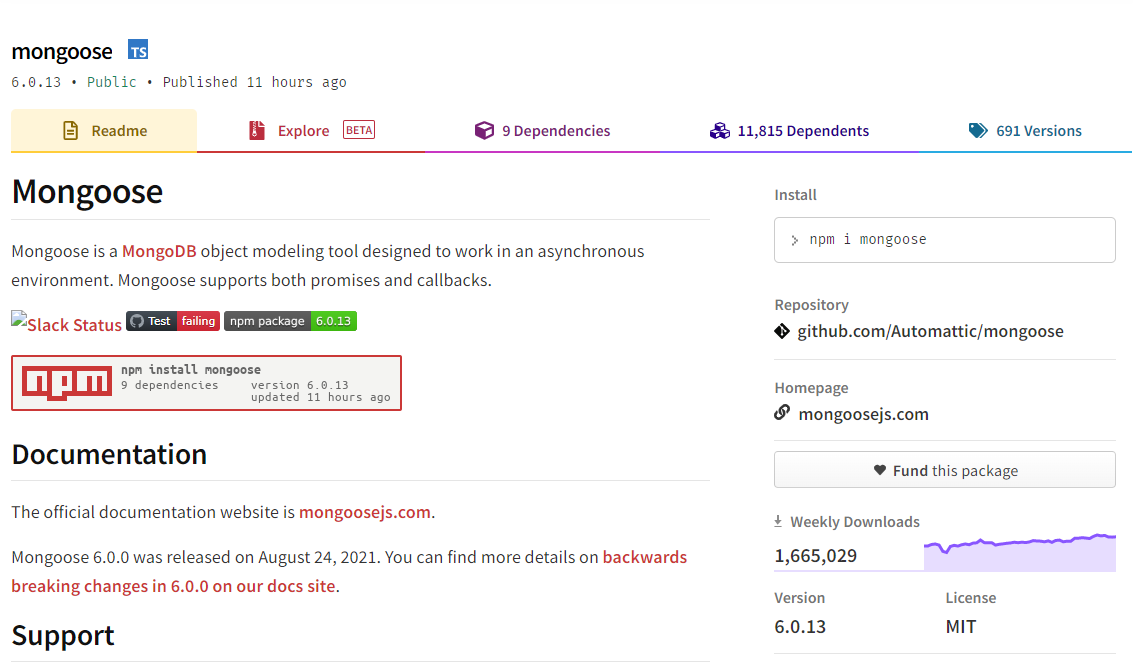
Task: Click the 1,665,029 downloads count
Action: 816,556
